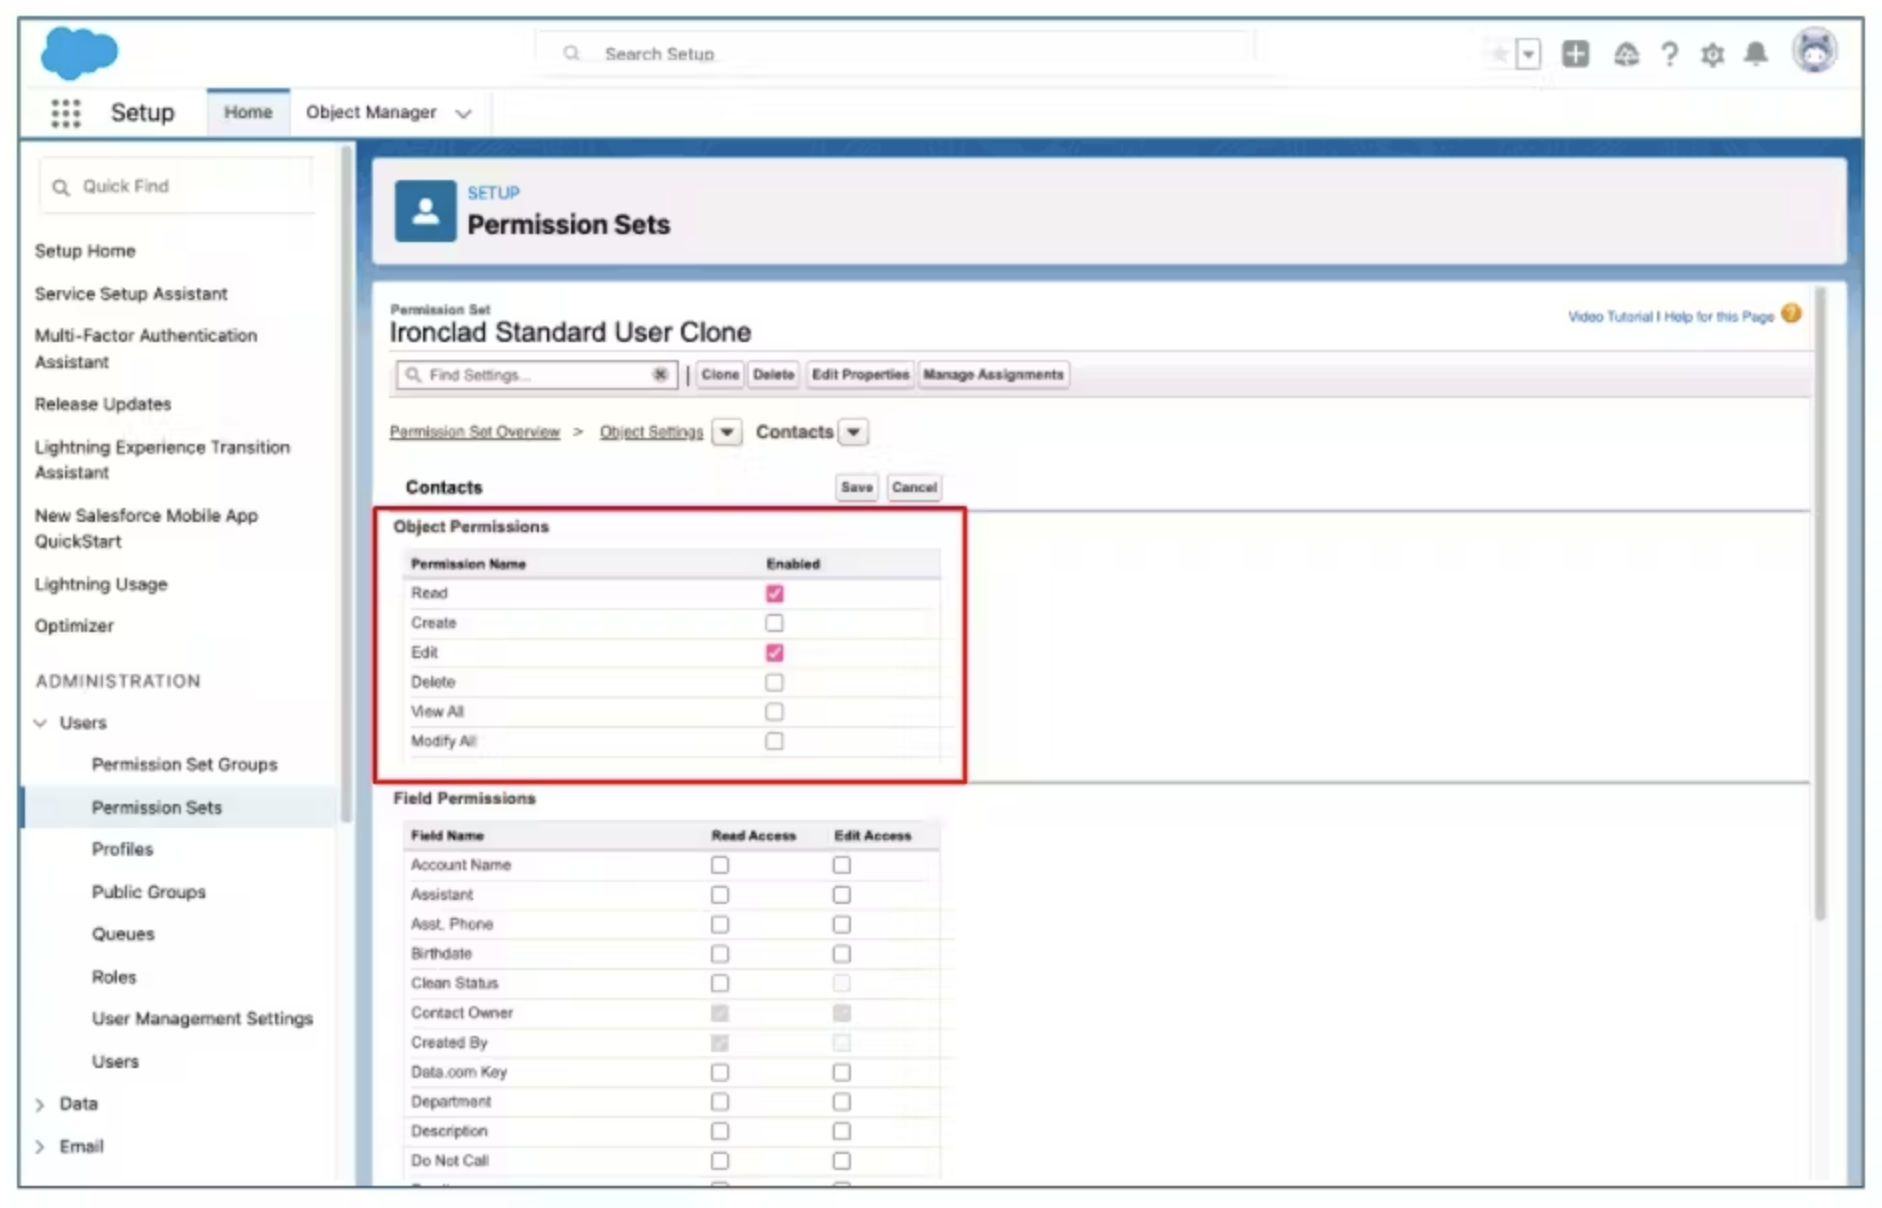Click the main page vertical scrollbar

click(x=1820, y=604)
